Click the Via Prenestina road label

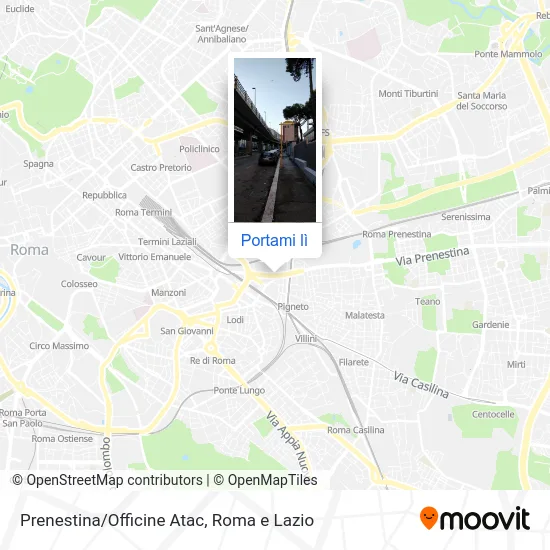coord(432,256)
